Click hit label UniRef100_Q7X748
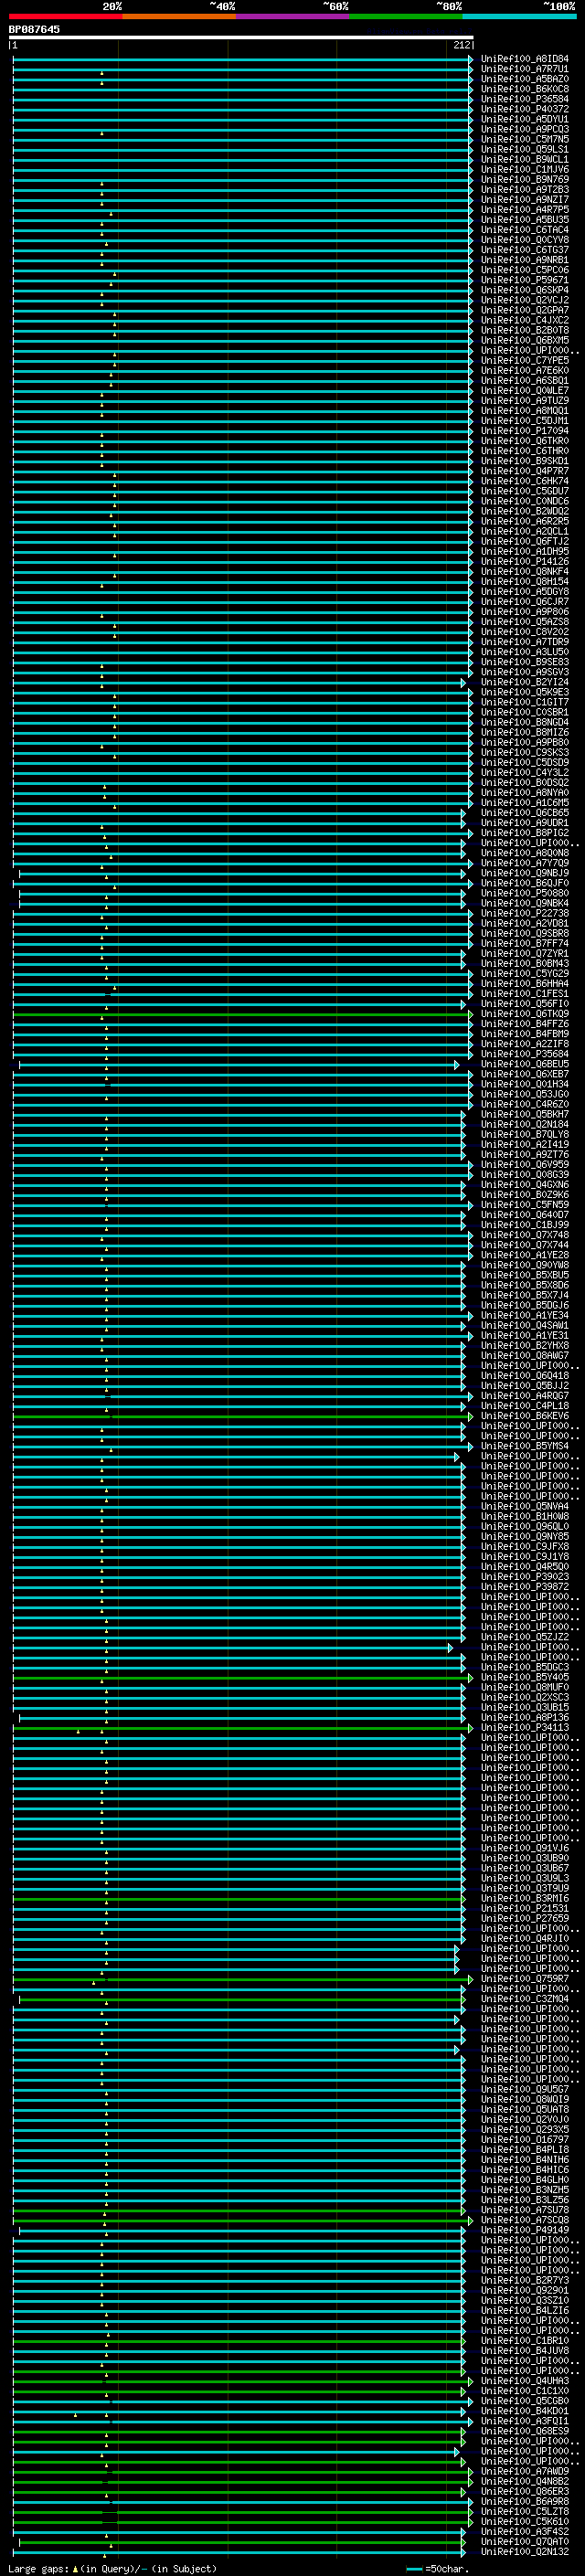The image size is (585, 2576). coord(525,1235)
